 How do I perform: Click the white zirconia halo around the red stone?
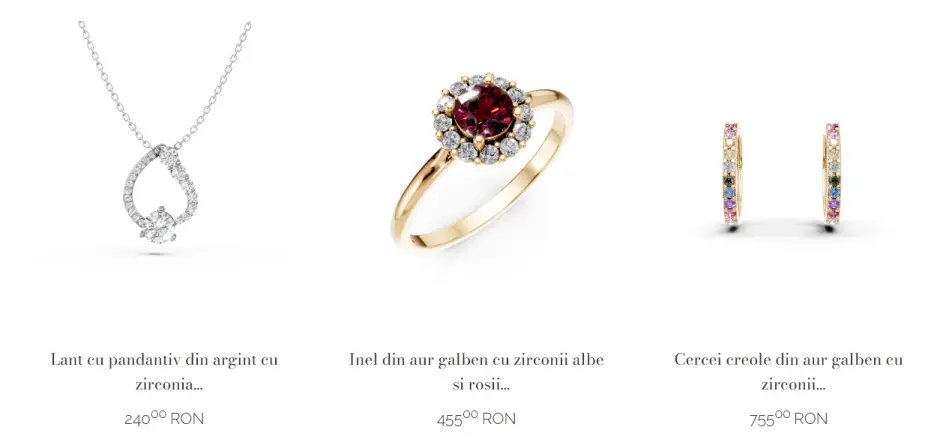point(483,119)
